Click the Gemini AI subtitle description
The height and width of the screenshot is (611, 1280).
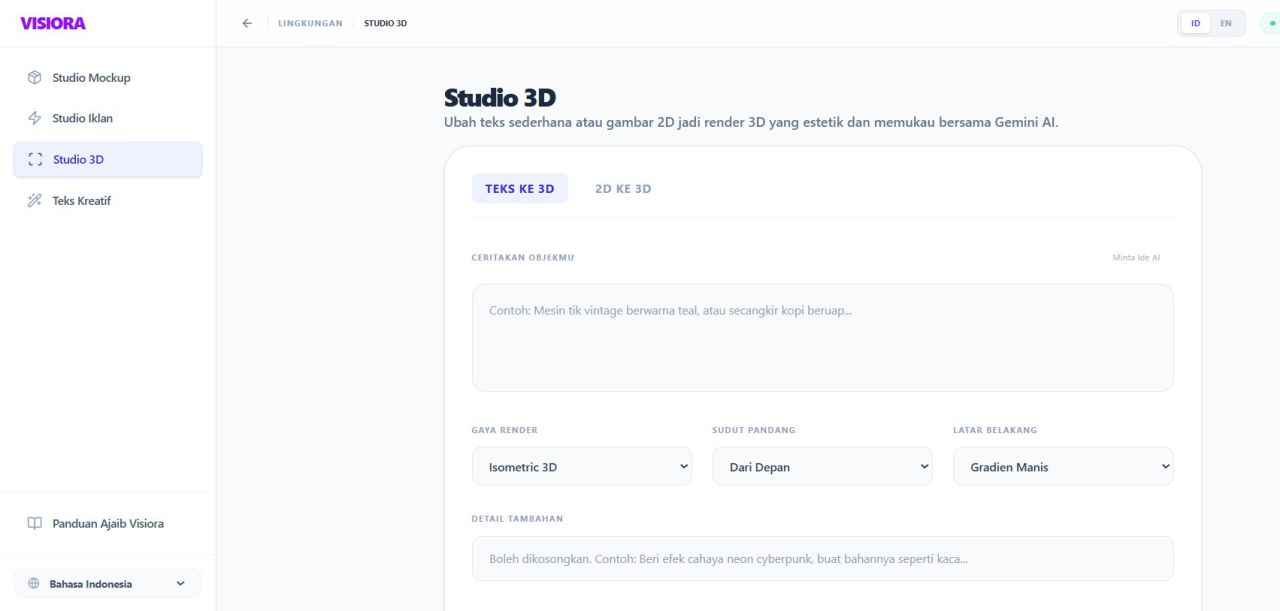pyautogui.click(x=751, y=122)
